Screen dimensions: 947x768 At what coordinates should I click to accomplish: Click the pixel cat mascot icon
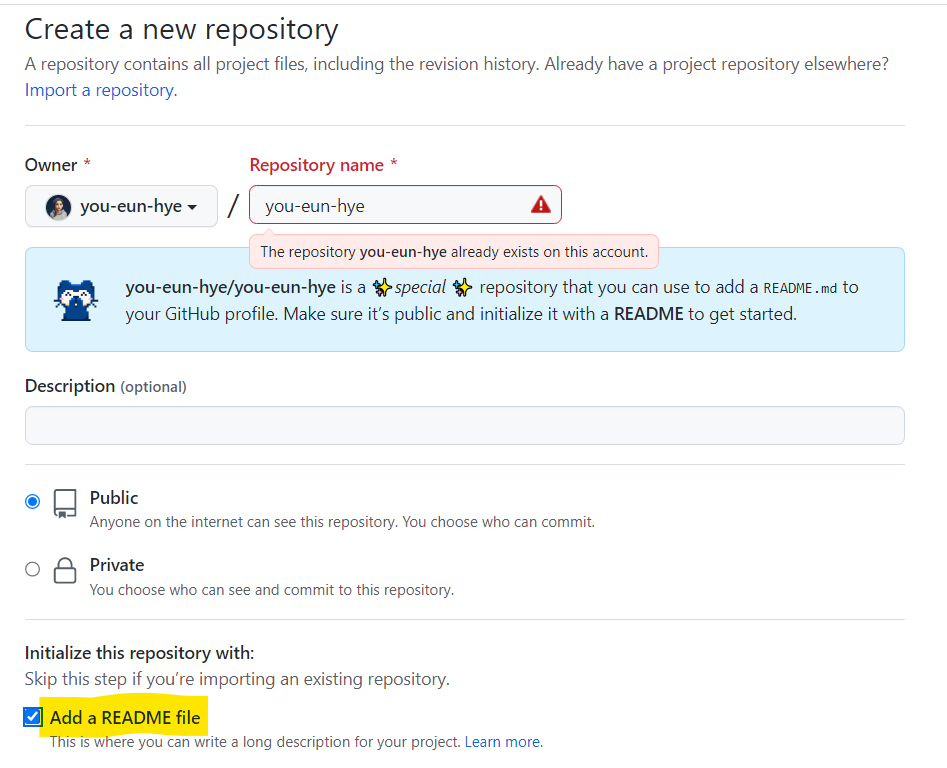75,300
